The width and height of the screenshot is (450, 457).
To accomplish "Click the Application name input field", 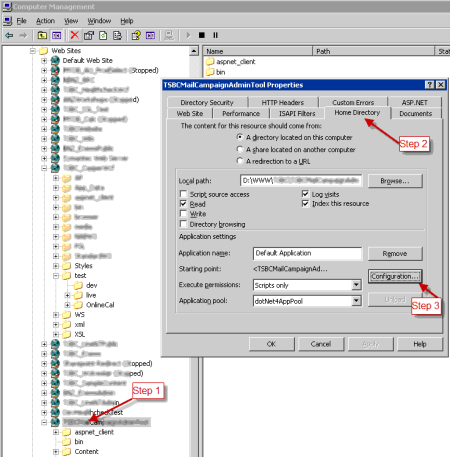I will (307, 253).
